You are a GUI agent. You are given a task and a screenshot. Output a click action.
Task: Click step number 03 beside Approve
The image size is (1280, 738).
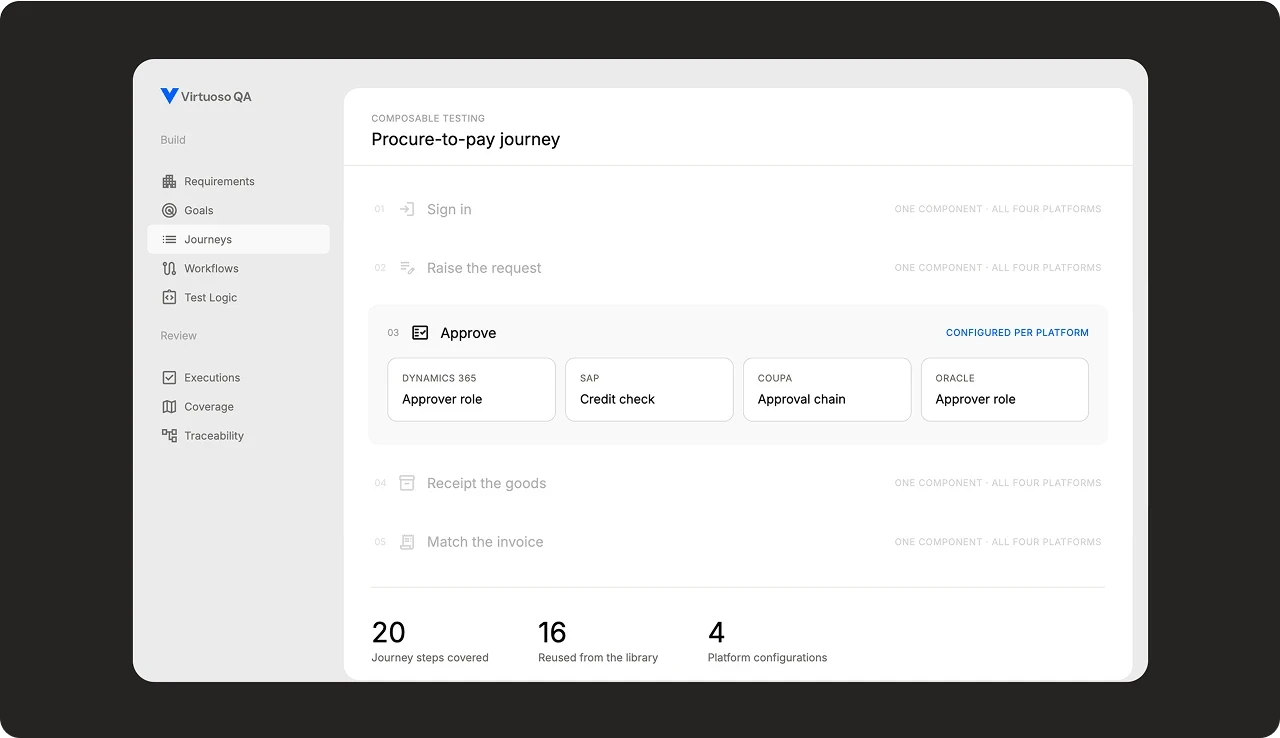pyautogui.click(x=393, y=333)
